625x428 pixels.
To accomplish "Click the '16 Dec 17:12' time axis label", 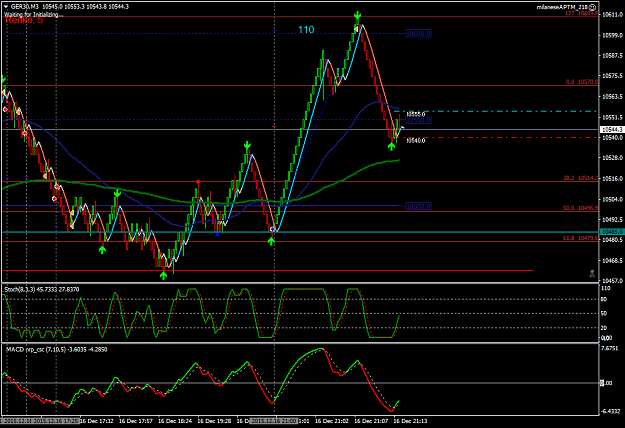I will click(97, 421).
